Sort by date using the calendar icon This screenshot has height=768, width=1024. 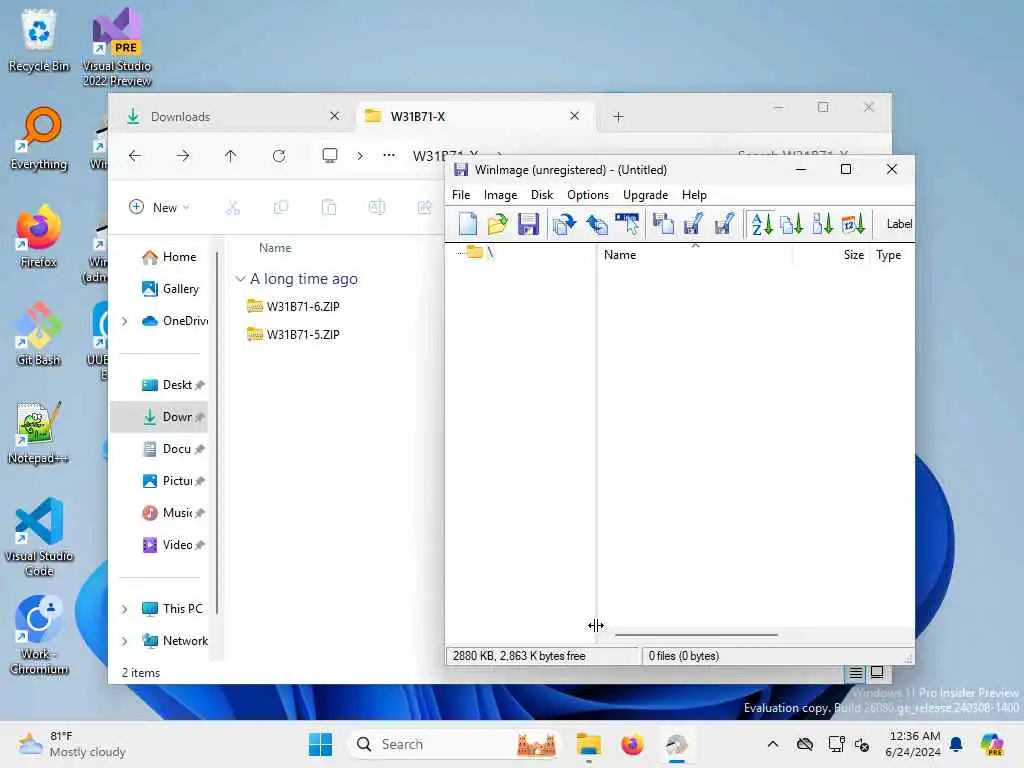(853, 224)
